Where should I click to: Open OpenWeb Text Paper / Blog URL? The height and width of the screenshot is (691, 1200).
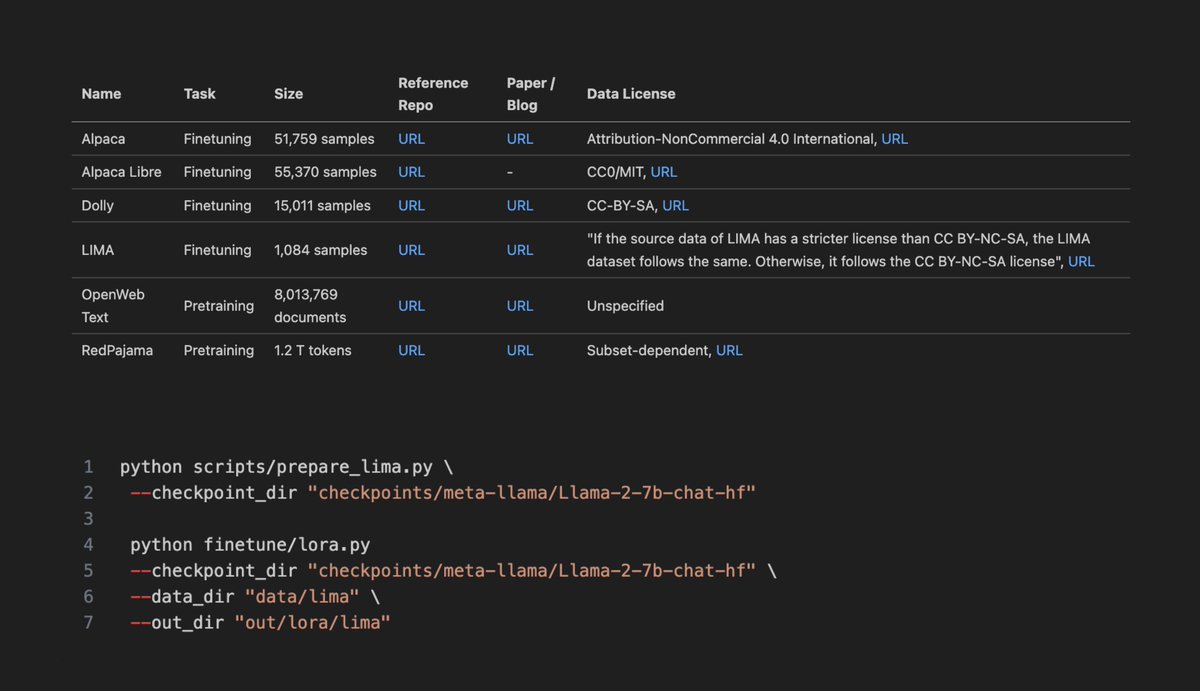point(520,306)
